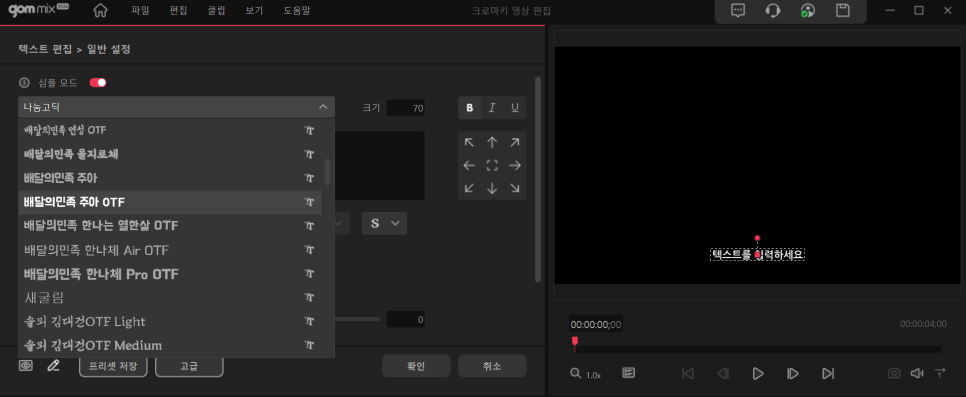Toggle the simple mode switch

point(98,83)
